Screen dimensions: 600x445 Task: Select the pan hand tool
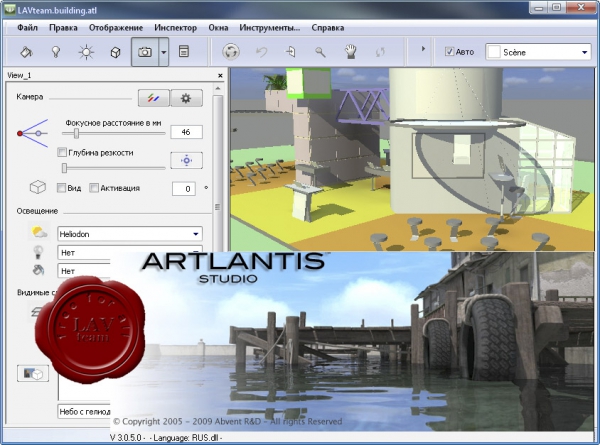[351, 51]
